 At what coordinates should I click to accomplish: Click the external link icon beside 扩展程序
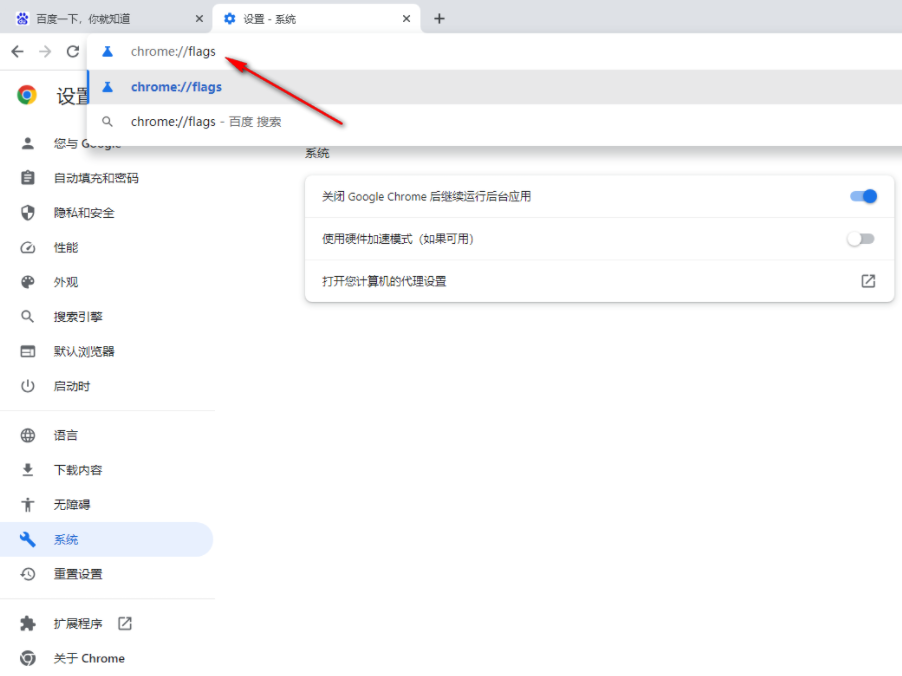click(x=125, y=623)
